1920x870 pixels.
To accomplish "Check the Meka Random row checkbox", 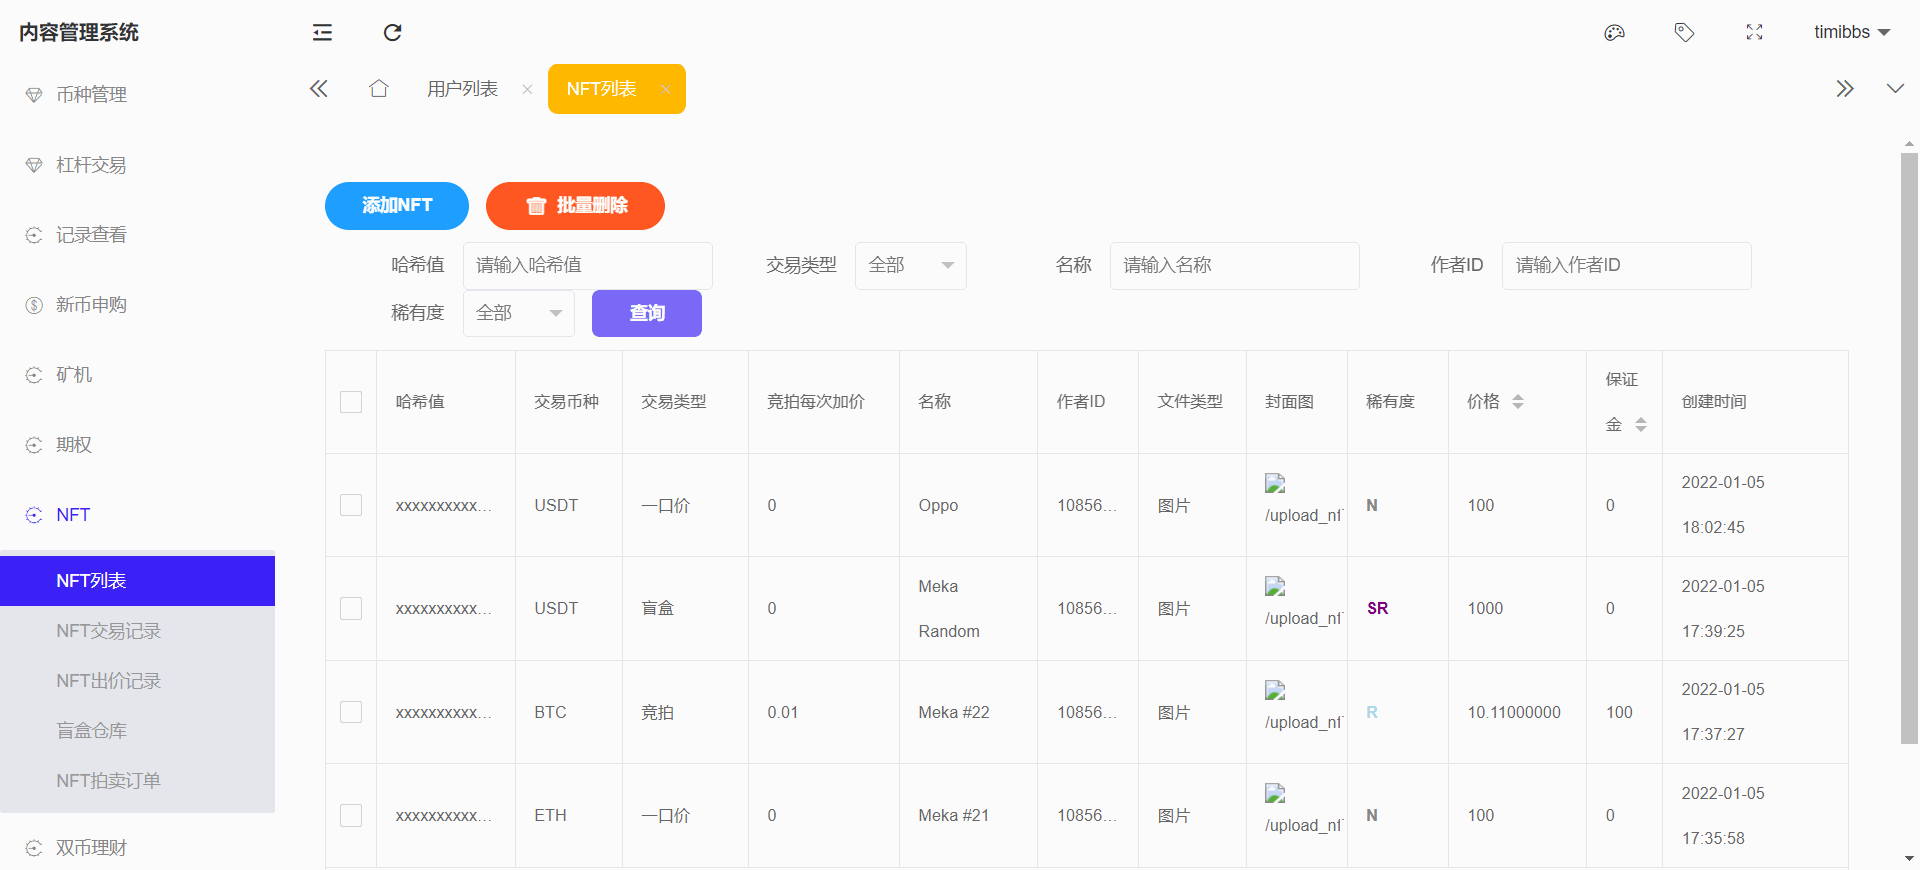I will tap(351, 608).
